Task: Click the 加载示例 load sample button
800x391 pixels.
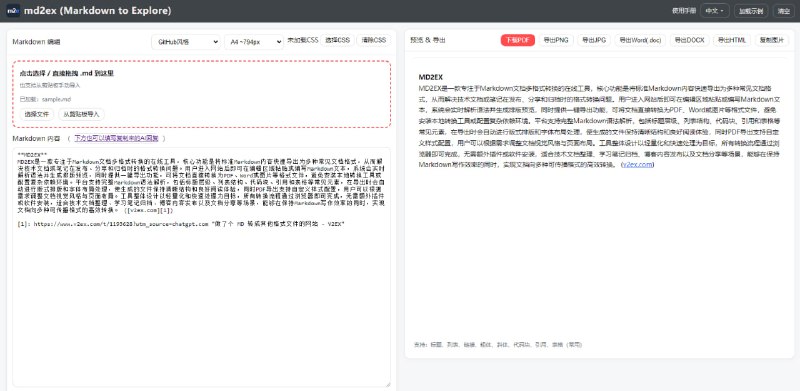Action: (x=751, y=11)
